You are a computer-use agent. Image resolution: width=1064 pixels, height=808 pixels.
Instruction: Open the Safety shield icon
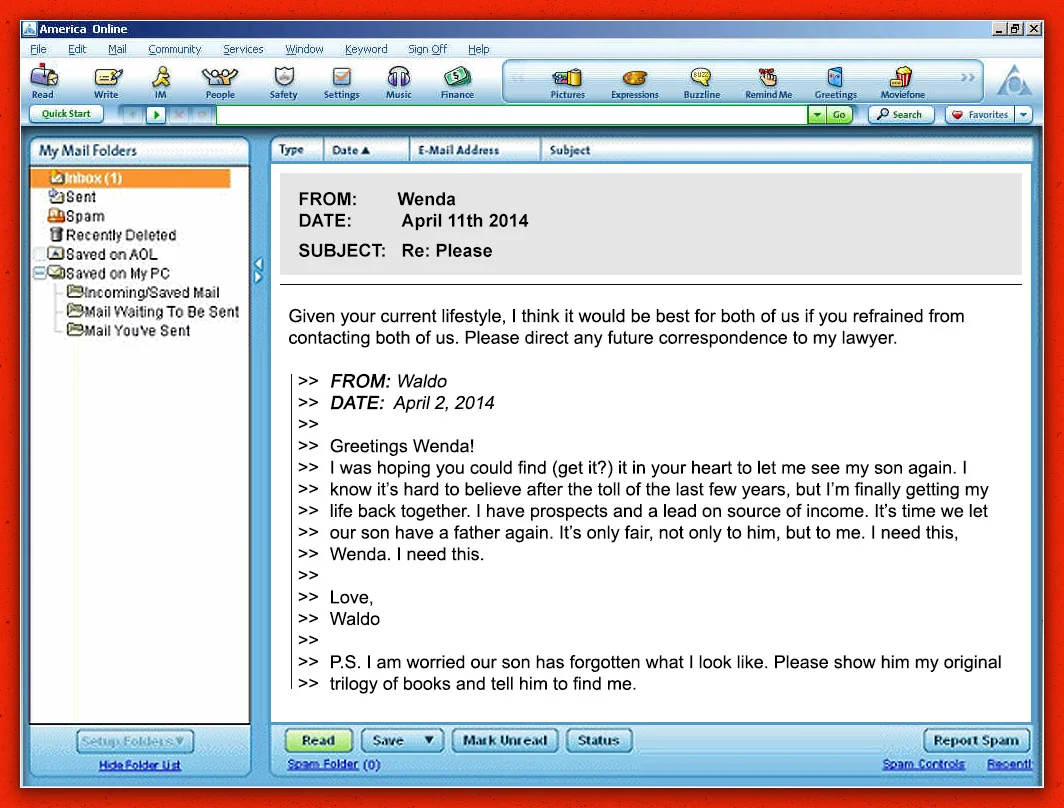[x=284, y=81]
